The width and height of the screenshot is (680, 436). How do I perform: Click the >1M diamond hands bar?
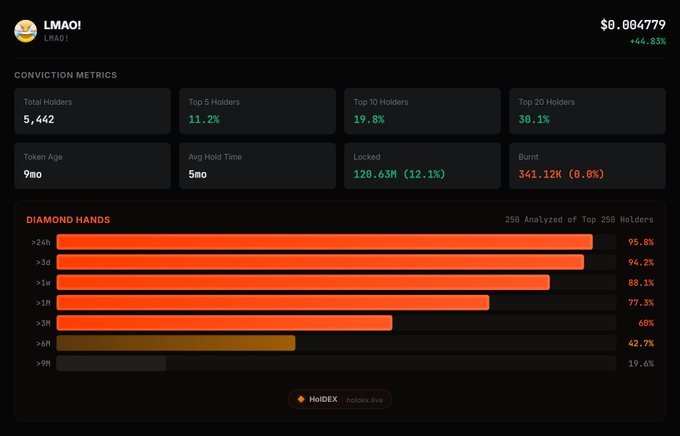tap(273, 302)
